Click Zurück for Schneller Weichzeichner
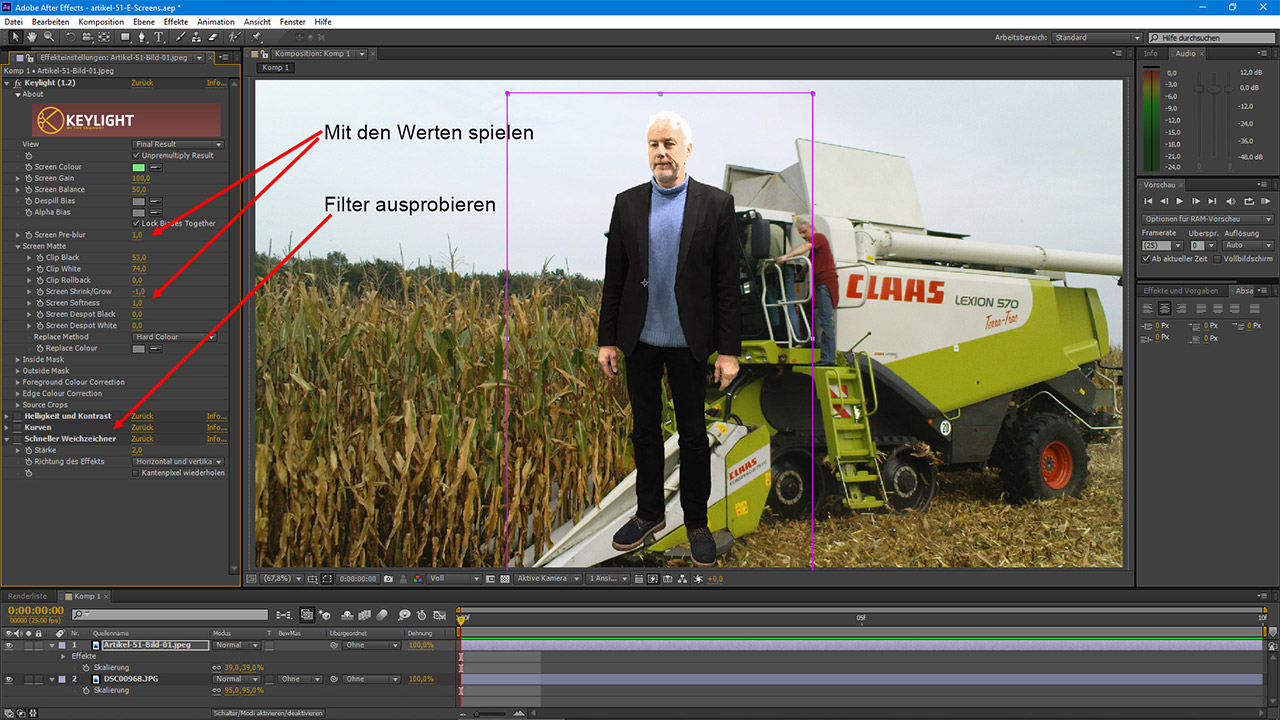Screen dimensions: 1280x720 [143, 438]
